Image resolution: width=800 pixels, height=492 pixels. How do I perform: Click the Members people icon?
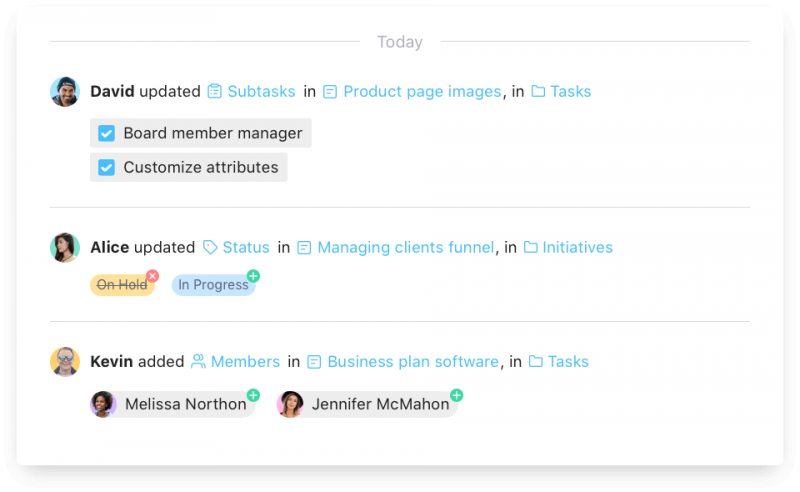click(x=198, y=361)
